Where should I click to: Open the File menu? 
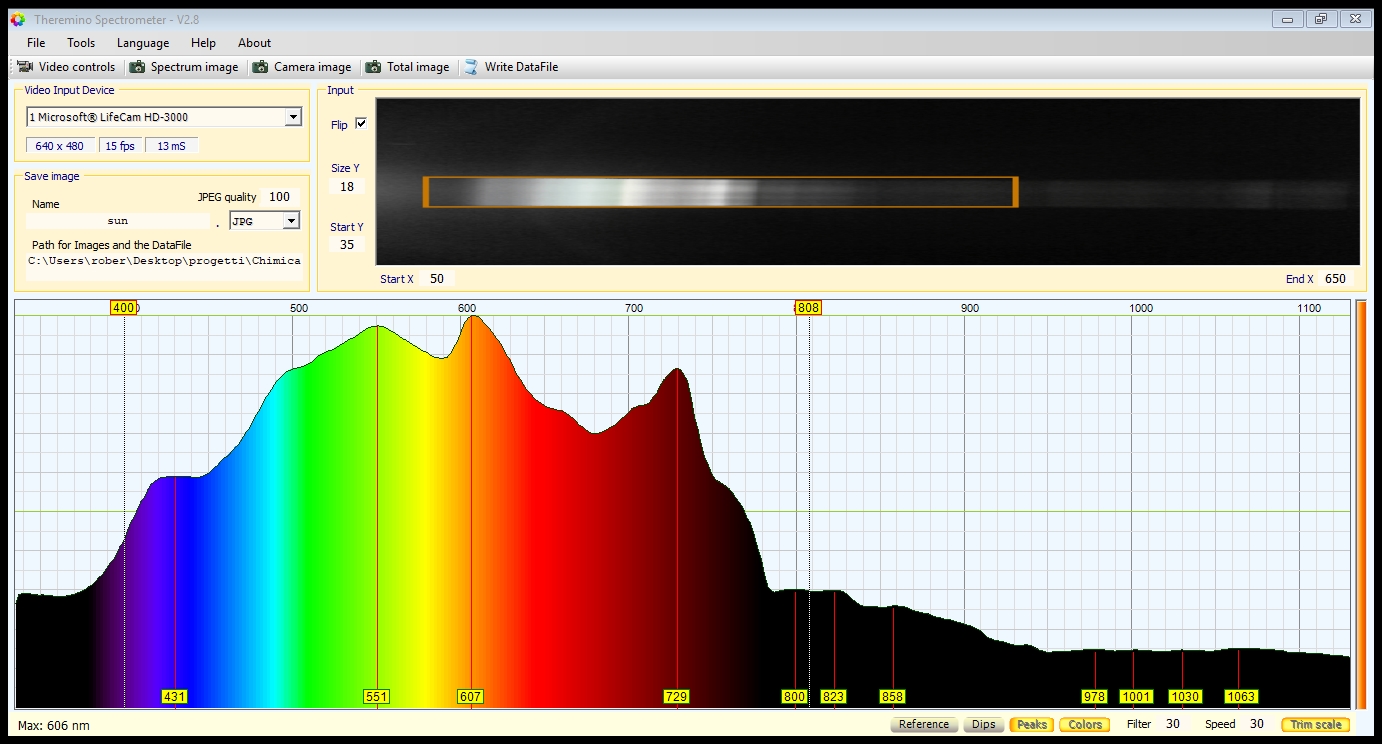coord(36,43)
